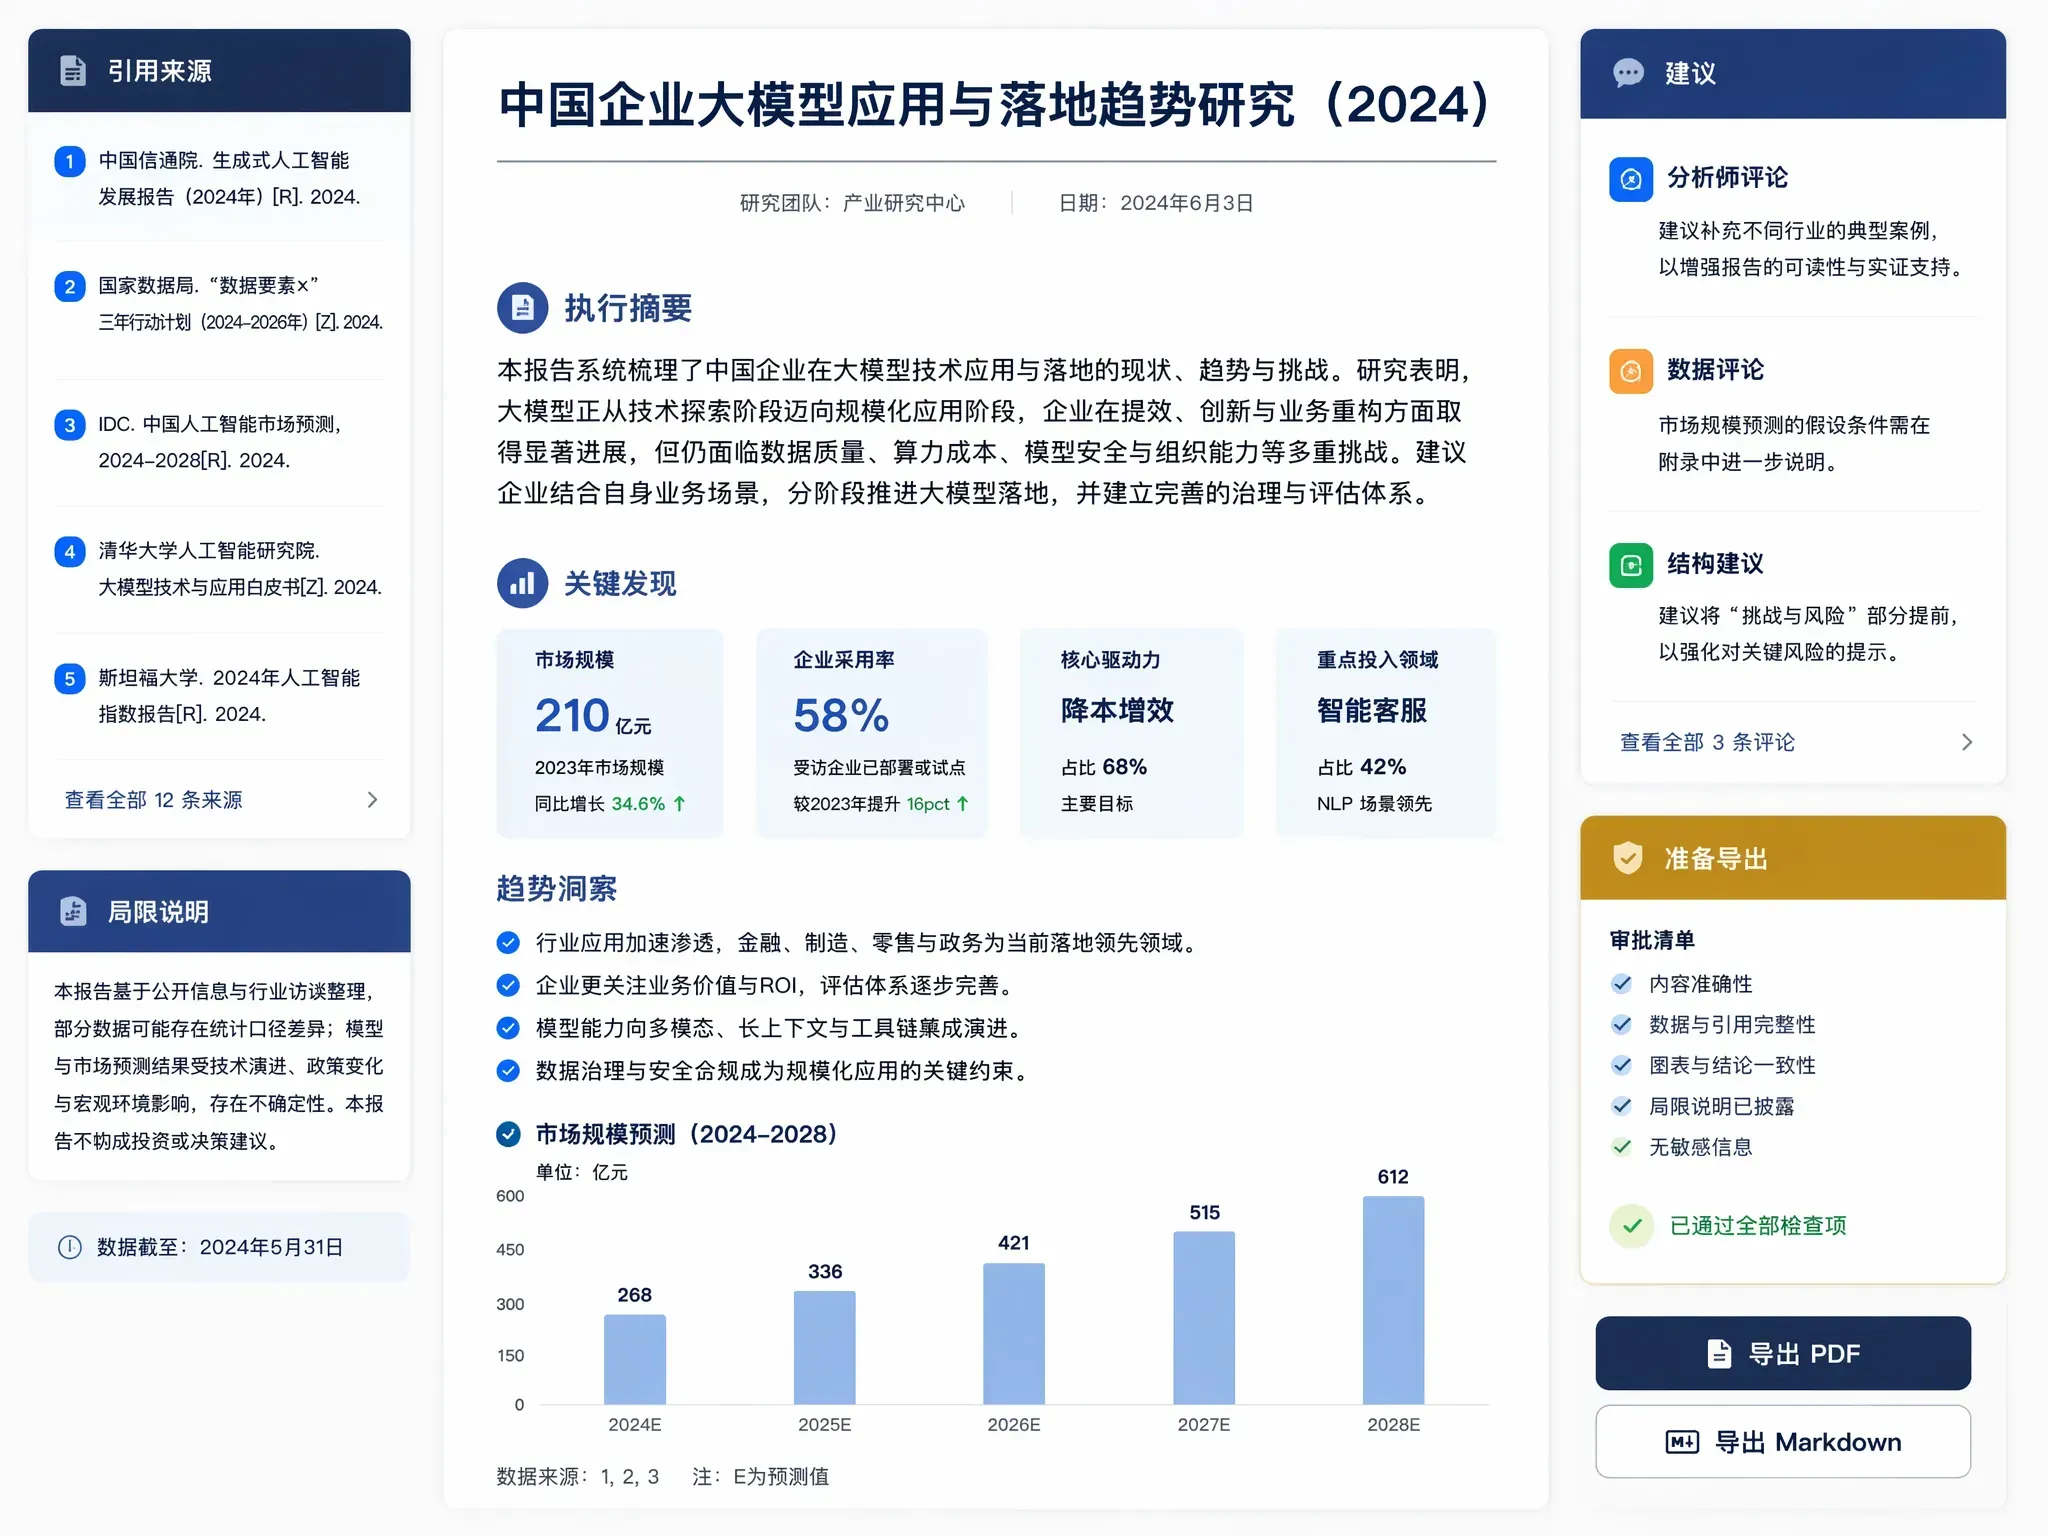2048x1536 pixels.
Task: Toggle the 数据与引用完整性 checkbox
Action: pyautogui.click(x=1621, y=1024)
